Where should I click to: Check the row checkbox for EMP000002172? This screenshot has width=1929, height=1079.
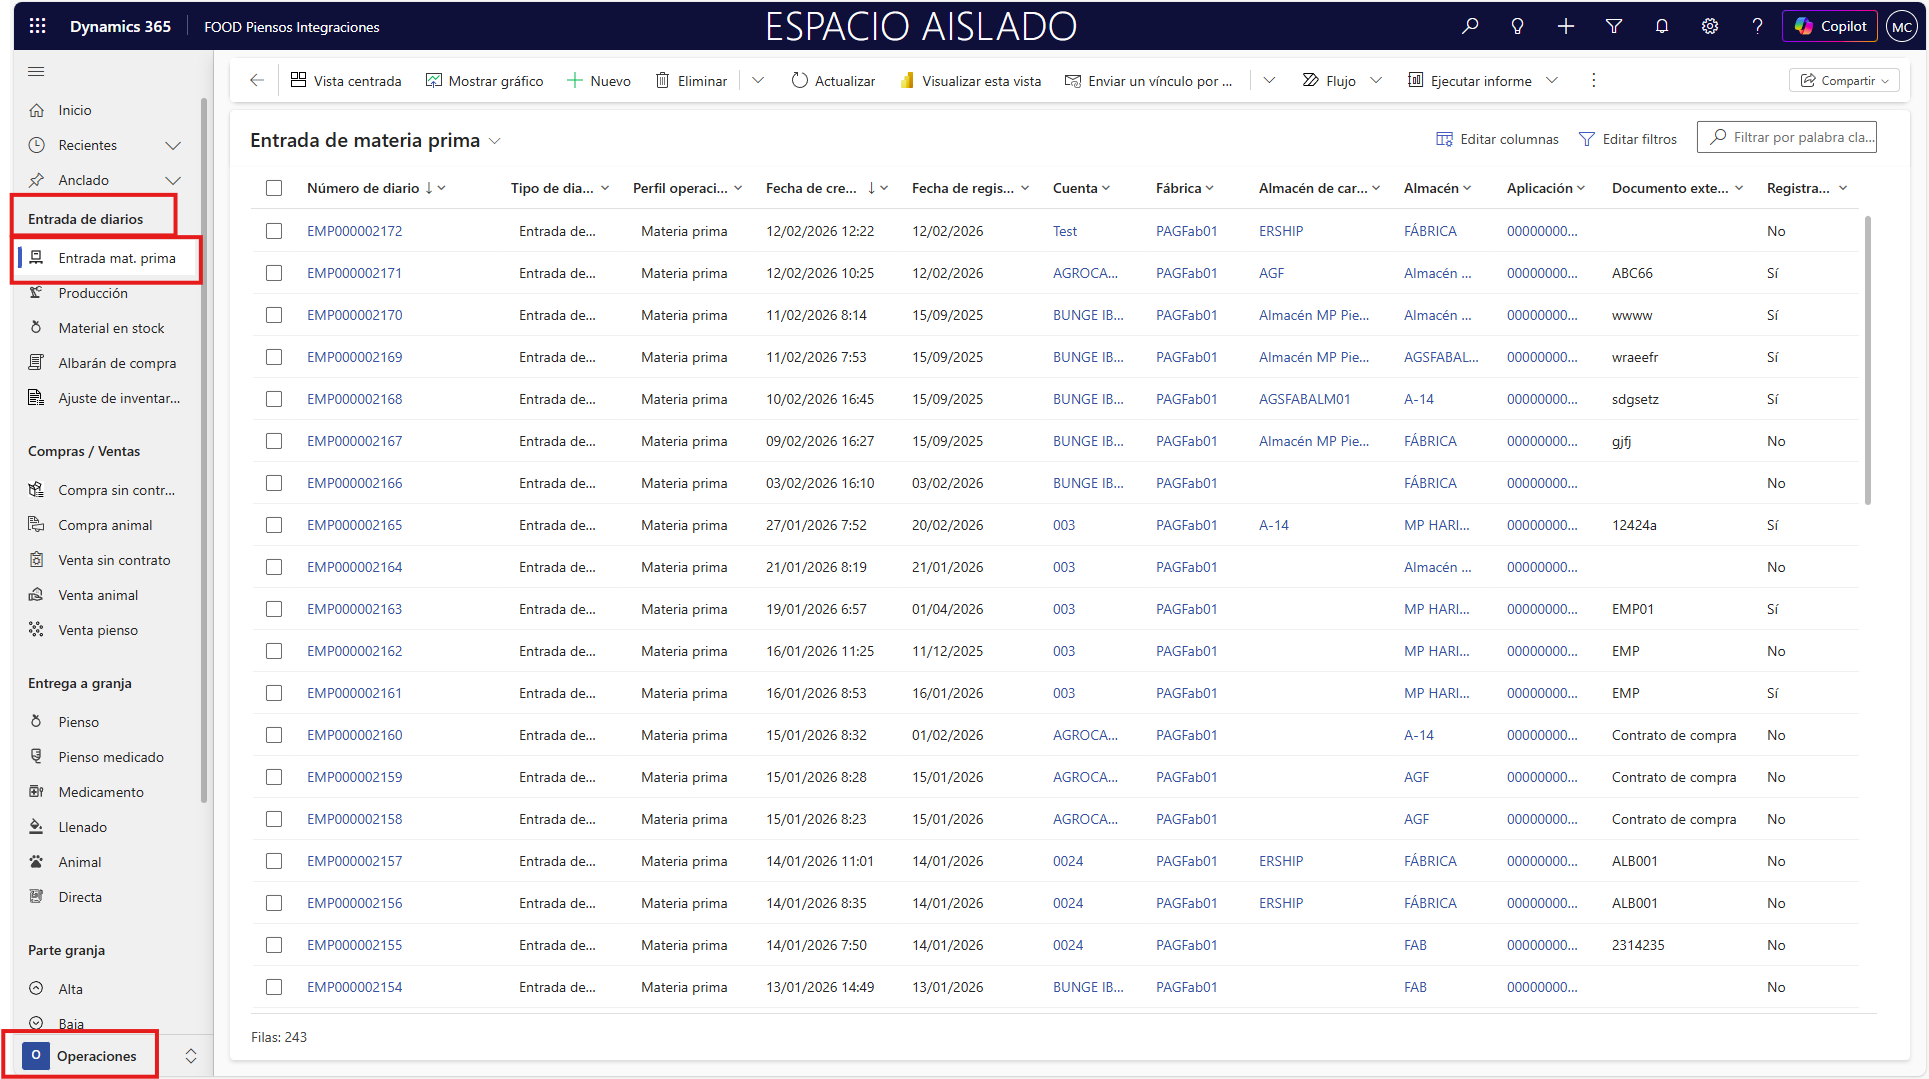tap(274, 231)
